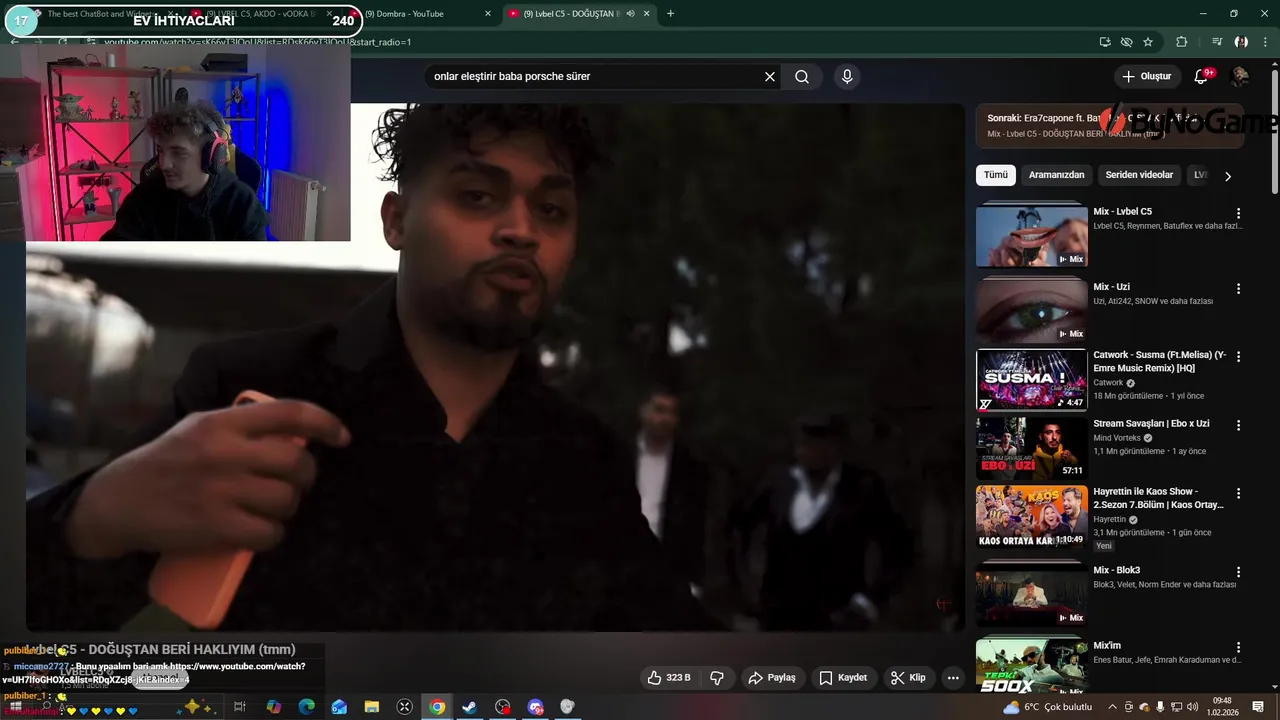Click the Chrome taskbar icon
Screen dimensions: 1280x720
pos(437,707)
